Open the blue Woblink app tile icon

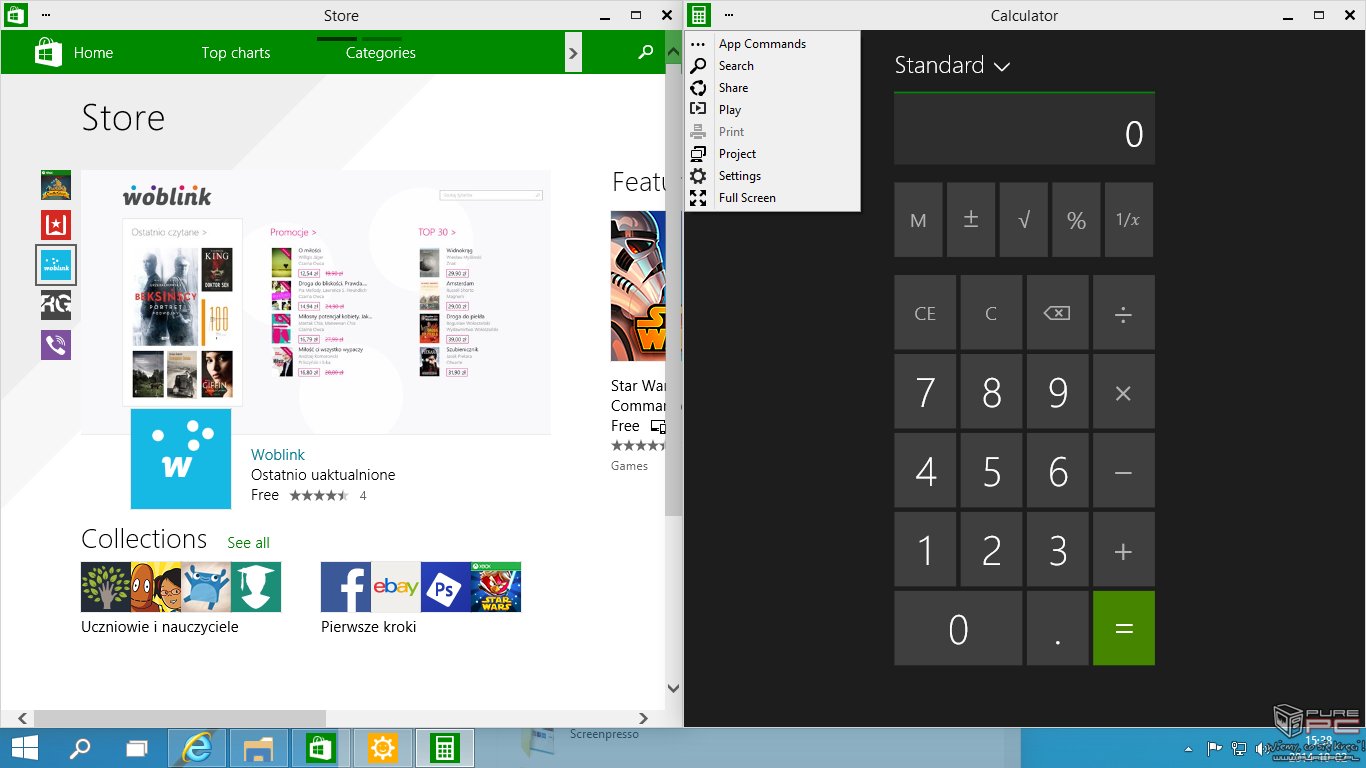coord(181,459)
